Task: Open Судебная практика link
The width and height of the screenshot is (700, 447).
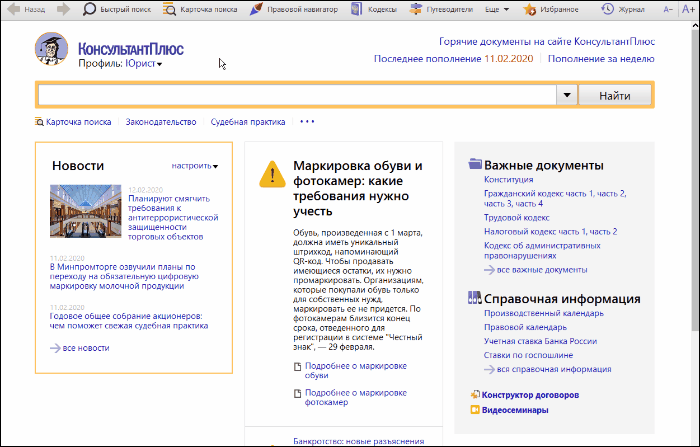Action: 248,122
